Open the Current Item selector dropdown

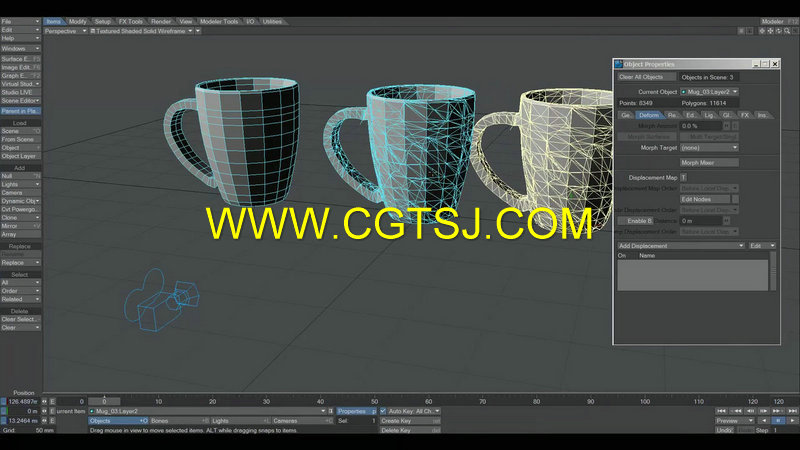(207, 411)
